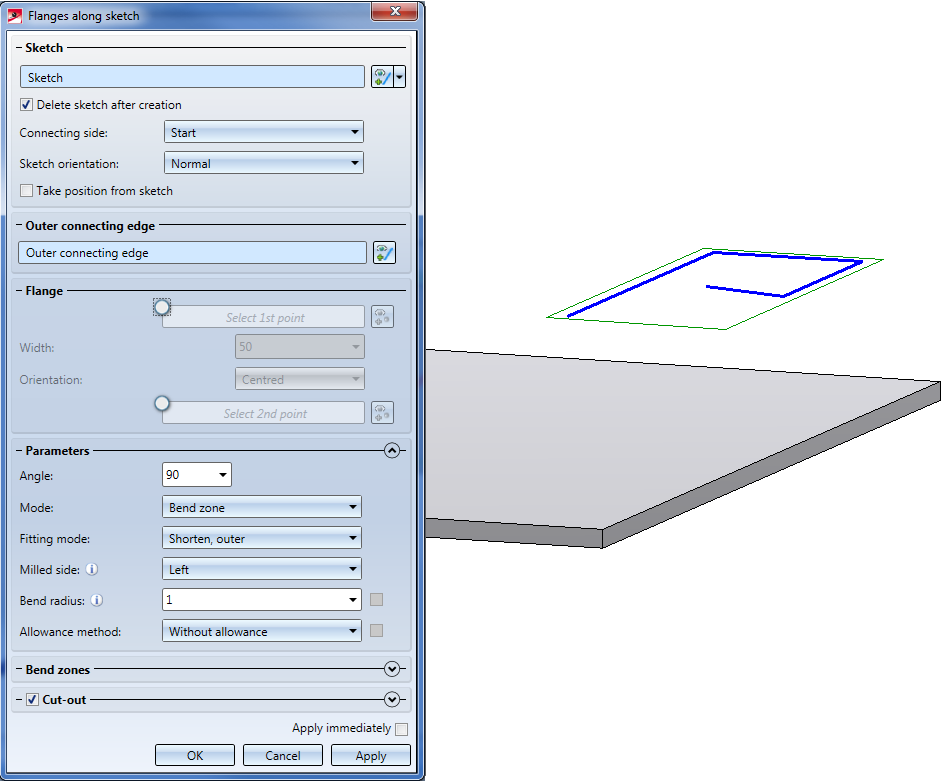
Task: Open the Connecting side dropdown
Action: click(264, 132)
